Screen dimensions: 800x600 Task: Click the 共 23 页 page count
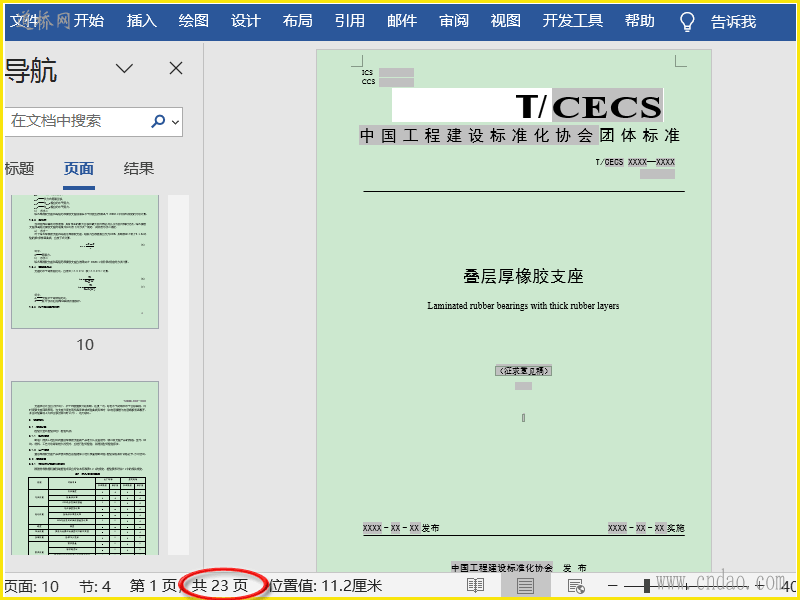[x=220, y=586]
